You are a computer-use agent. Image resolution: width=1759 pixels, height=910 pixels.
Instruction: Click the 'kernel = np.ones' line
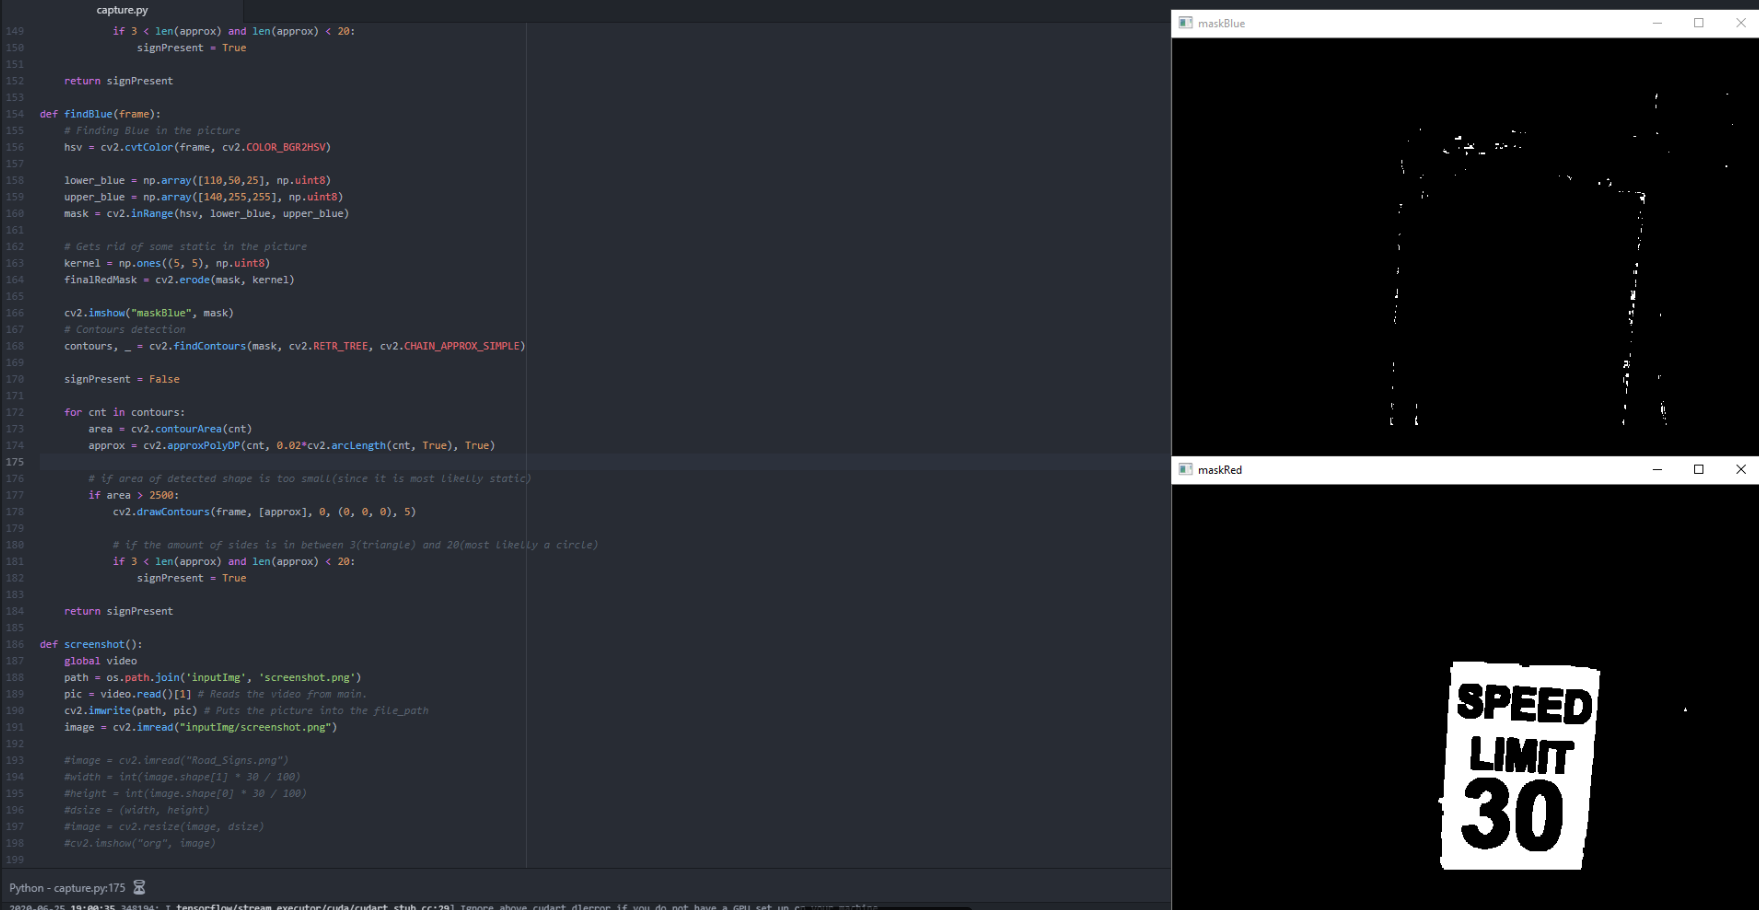tap(167, 263)
